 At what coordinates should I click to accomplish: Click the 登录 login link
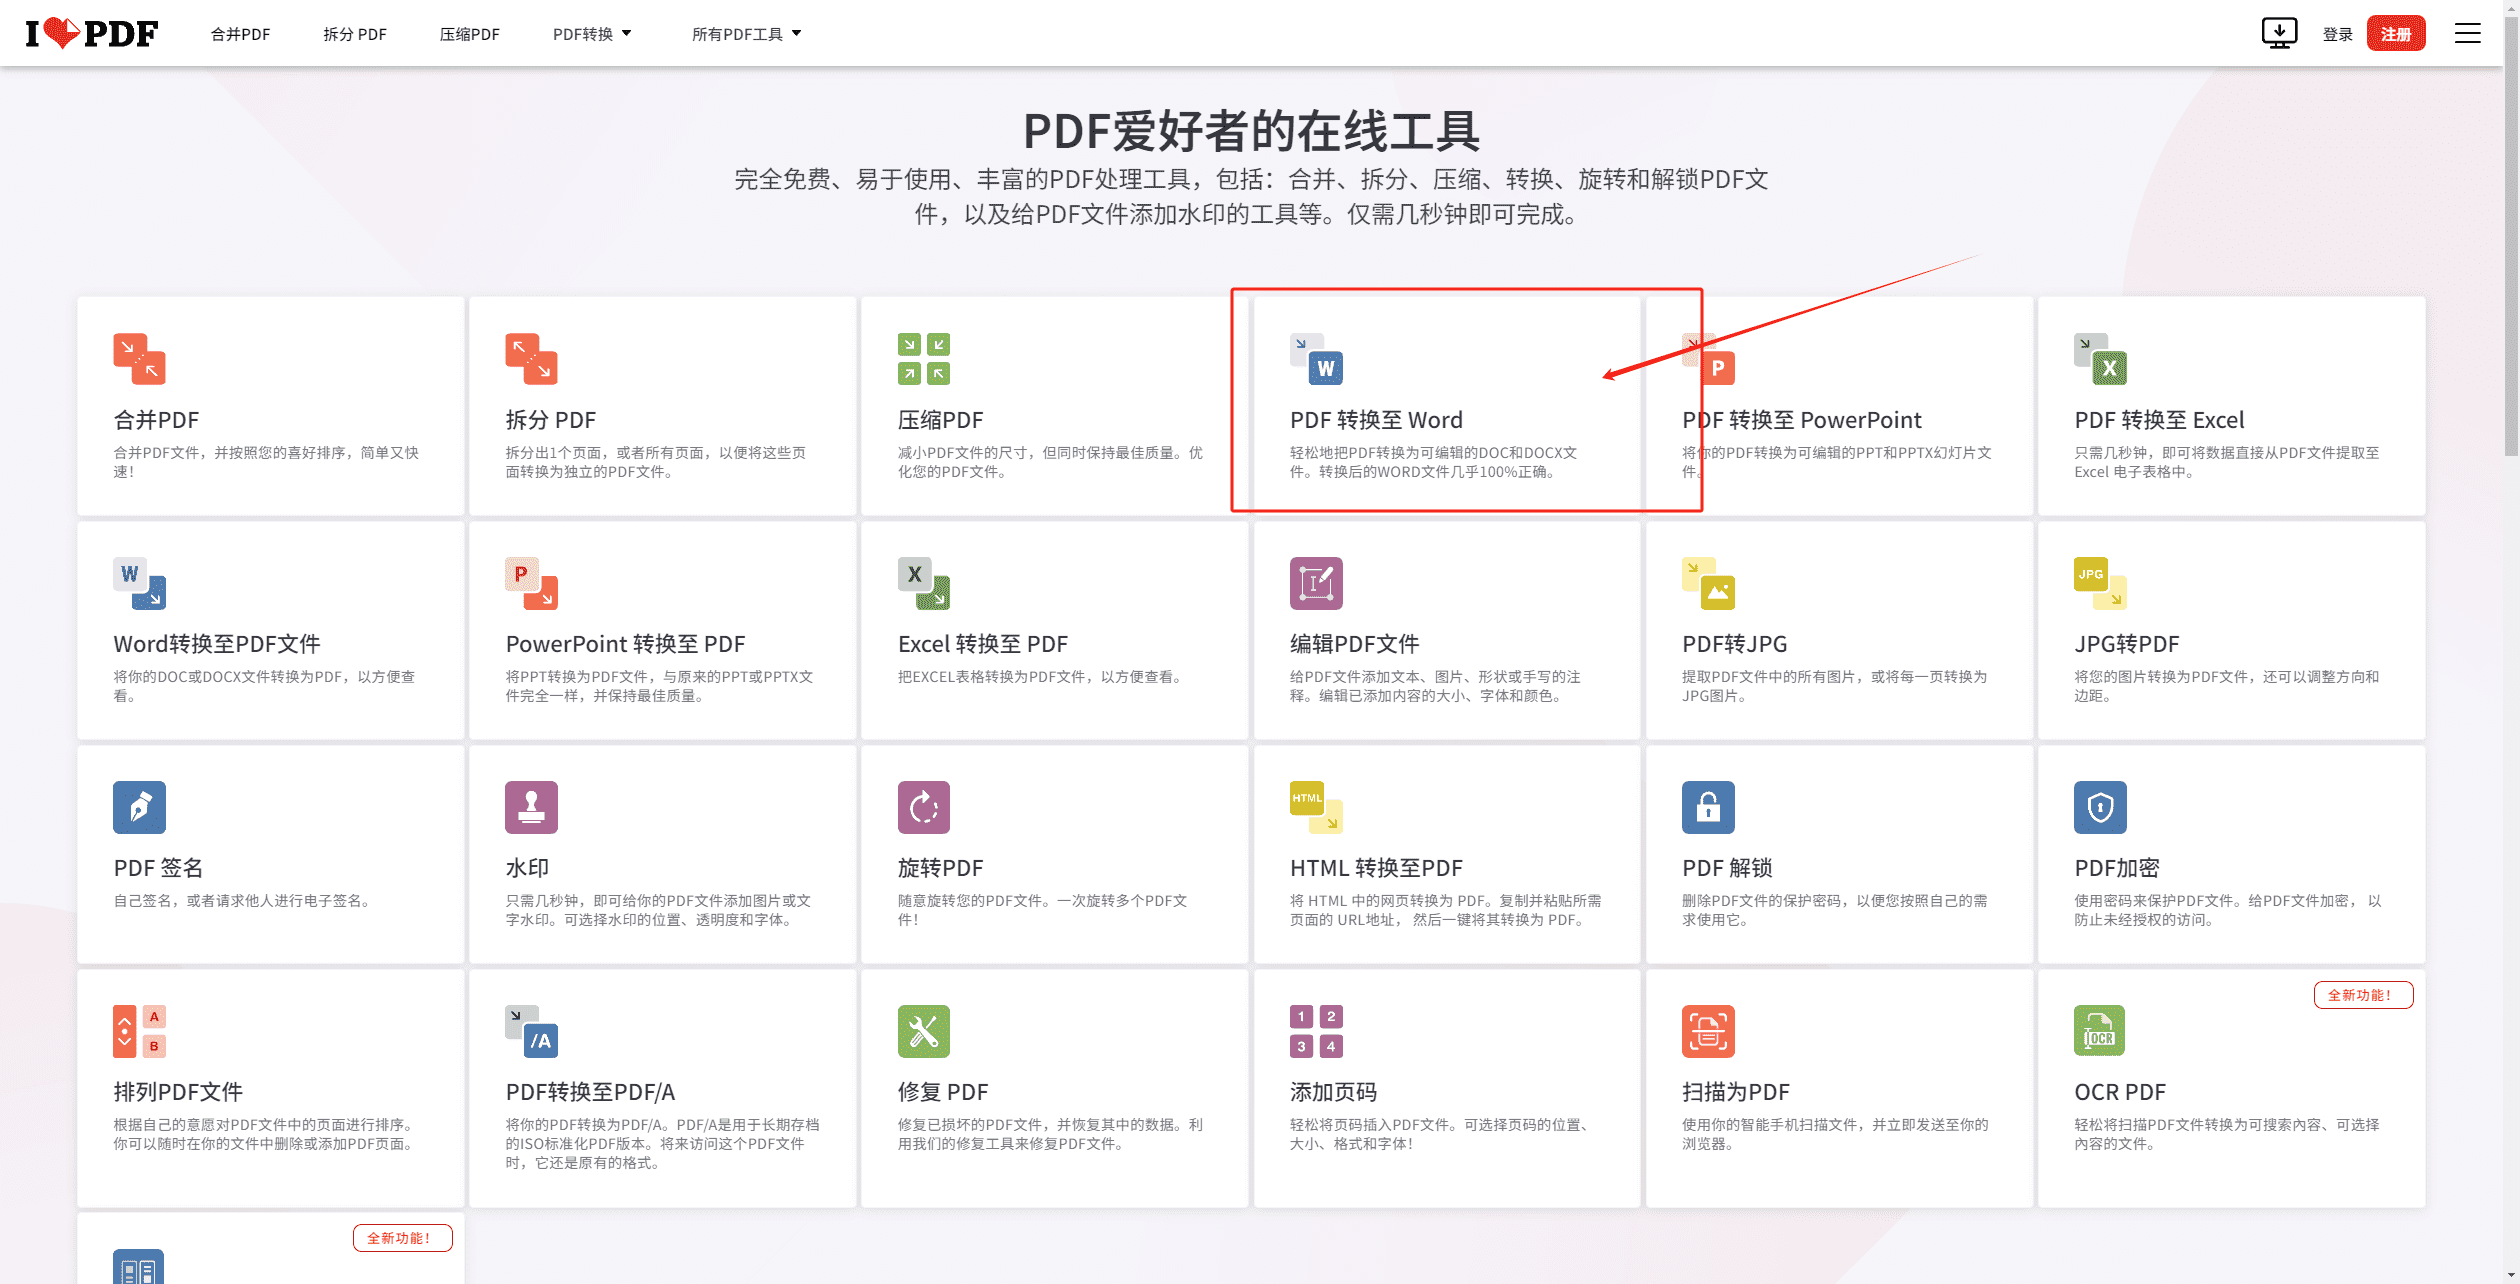[x=2337, y=34]
